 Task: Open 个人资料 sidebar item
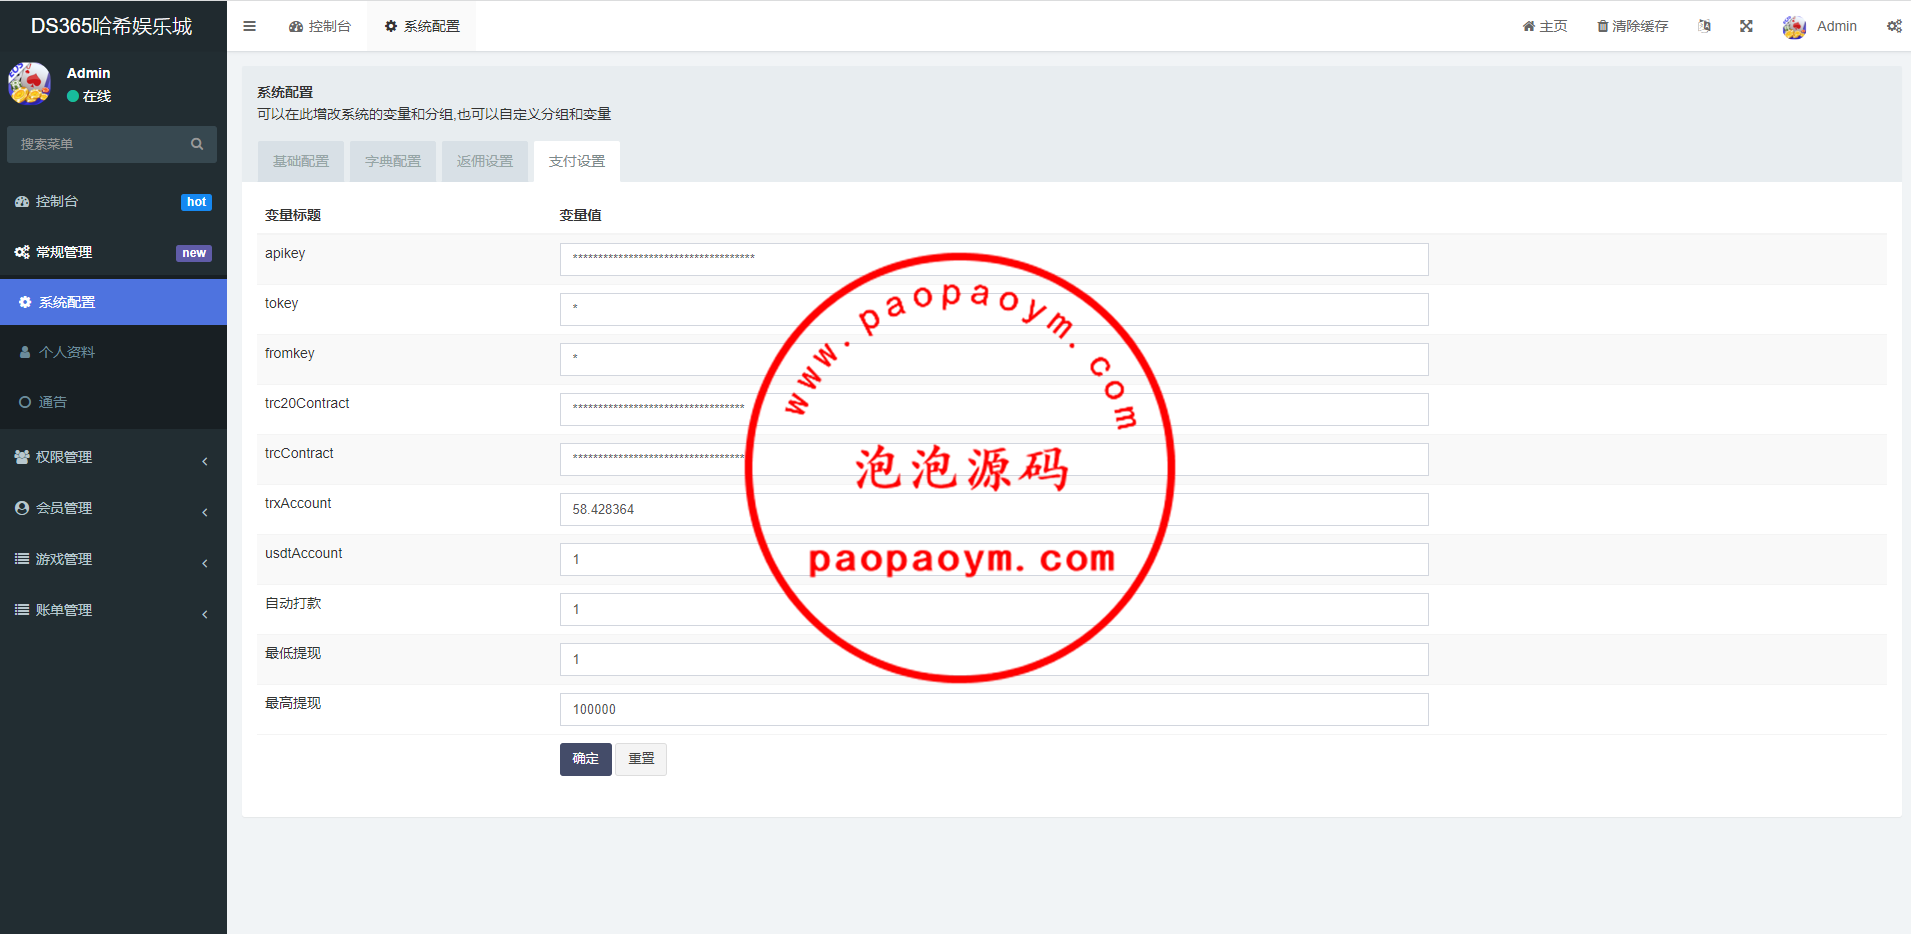[113, 352]
